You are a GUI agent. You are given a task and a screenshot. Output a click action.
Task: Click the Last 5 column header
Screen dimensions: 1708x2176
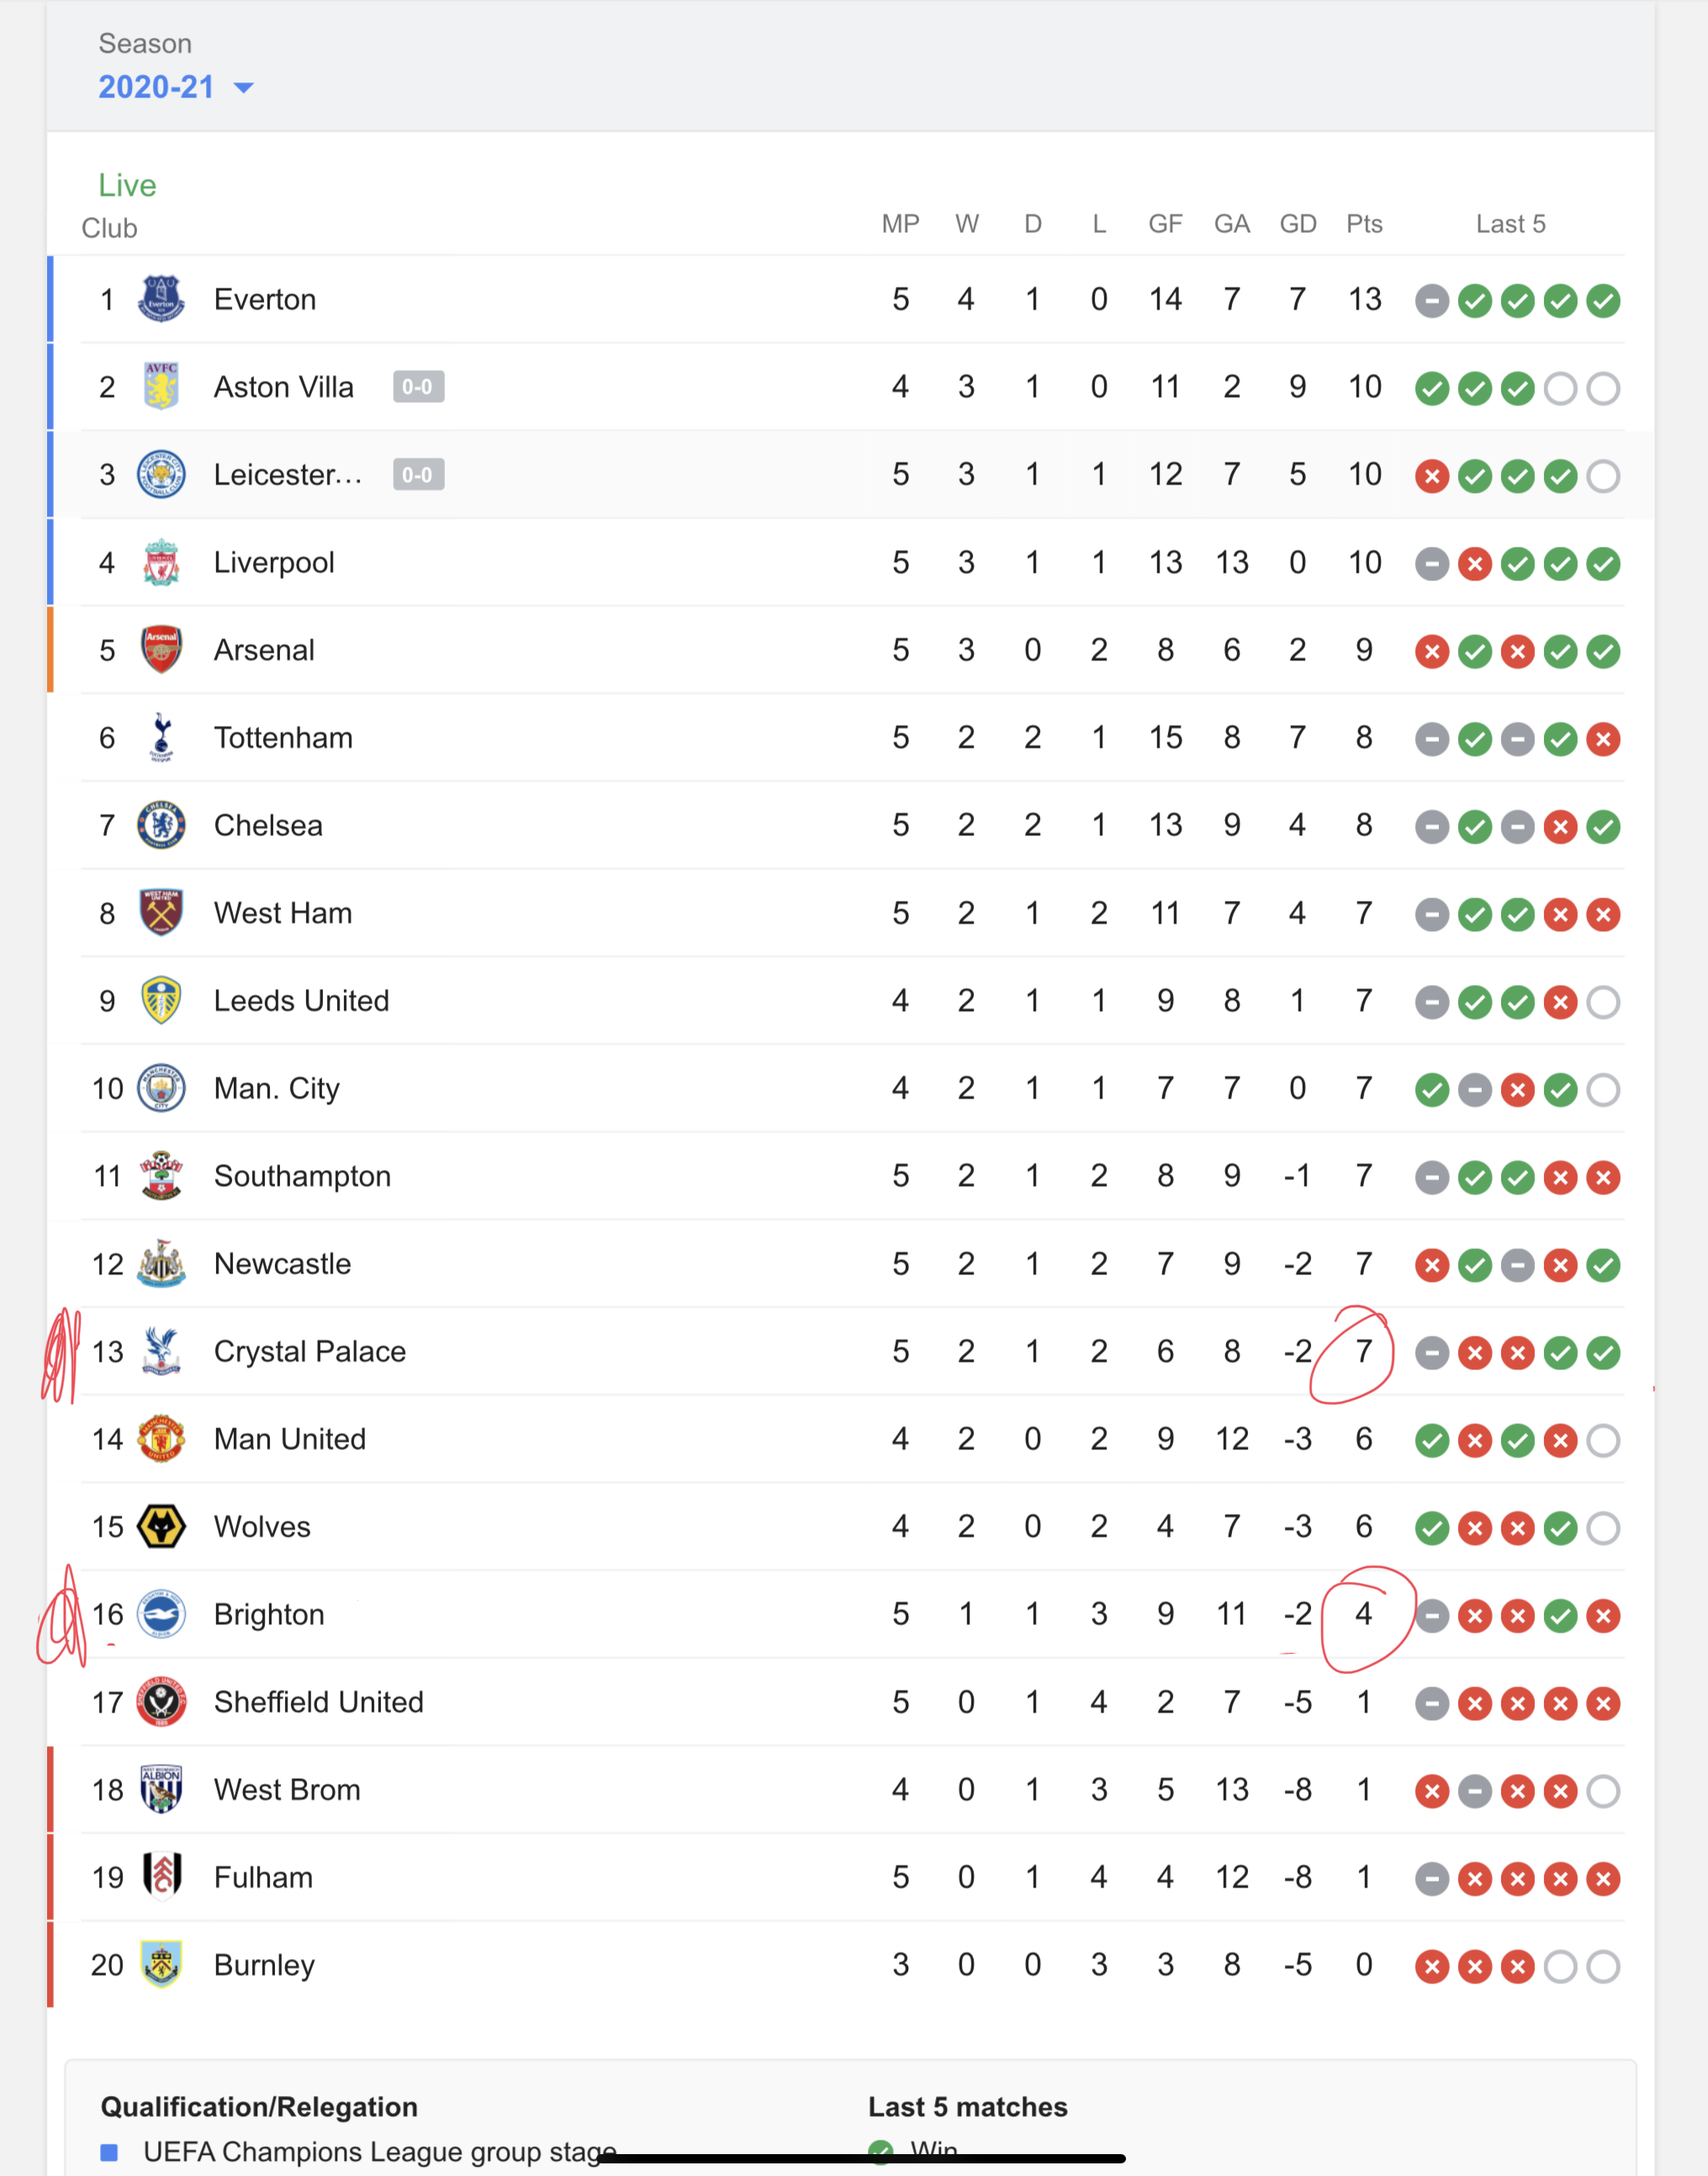click(1510, 224)
